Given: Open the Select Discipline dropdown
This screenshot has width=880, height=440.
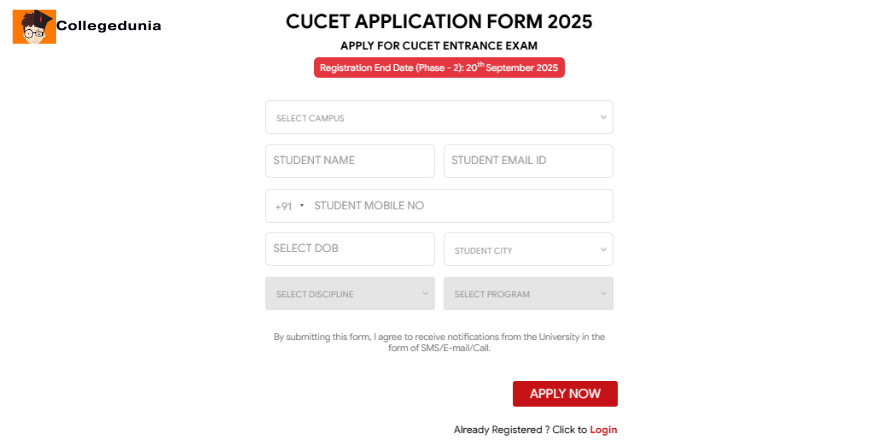Looking at the screenshot, I should coord(342,294).
